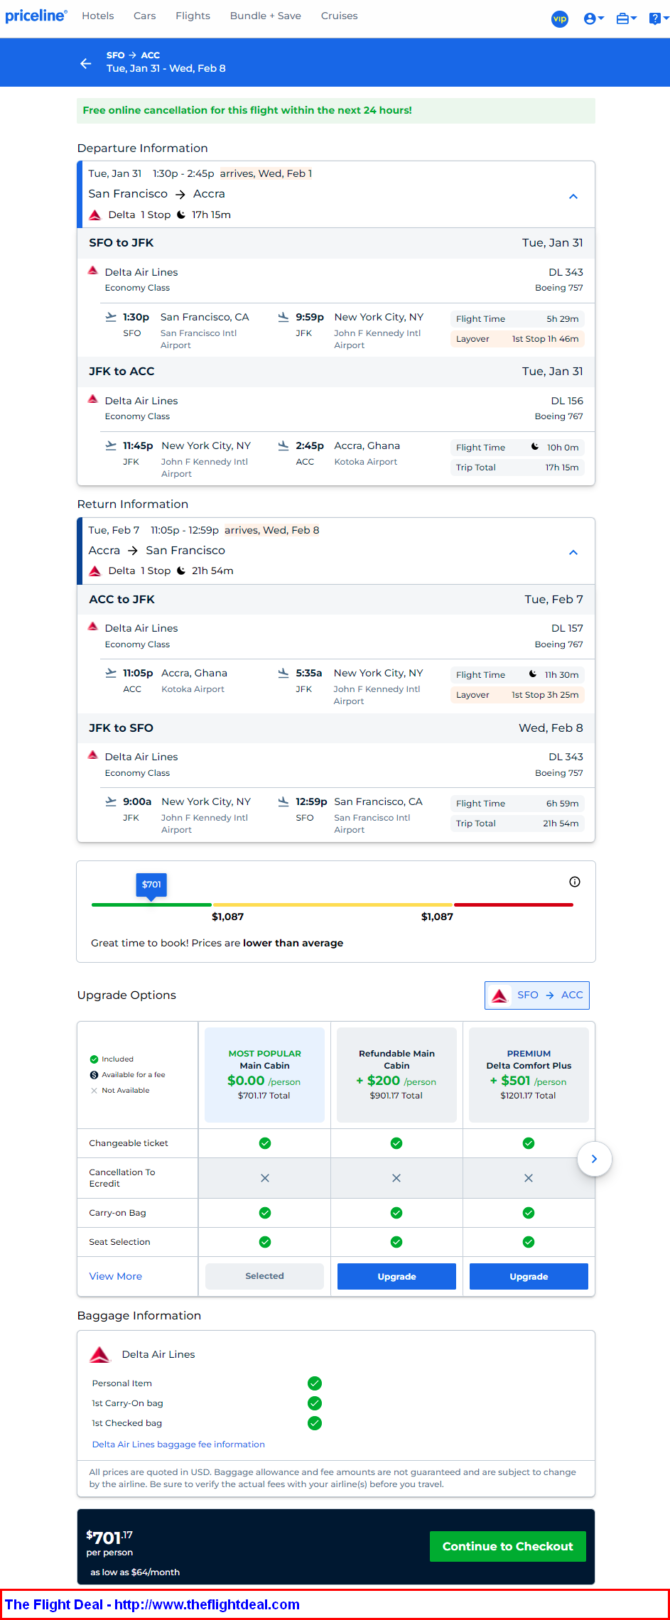
Task: Click the Priceline logo
Action: (x=36, y=16)
